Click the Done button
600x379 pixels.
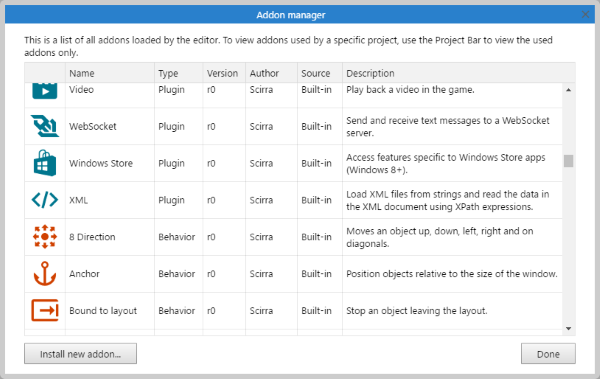tap(548, 354)
